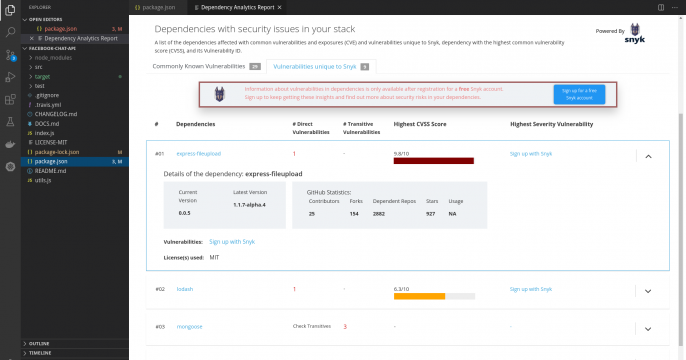Open the Testing flask icon view
686x360 pixels.
pos(10,122)
